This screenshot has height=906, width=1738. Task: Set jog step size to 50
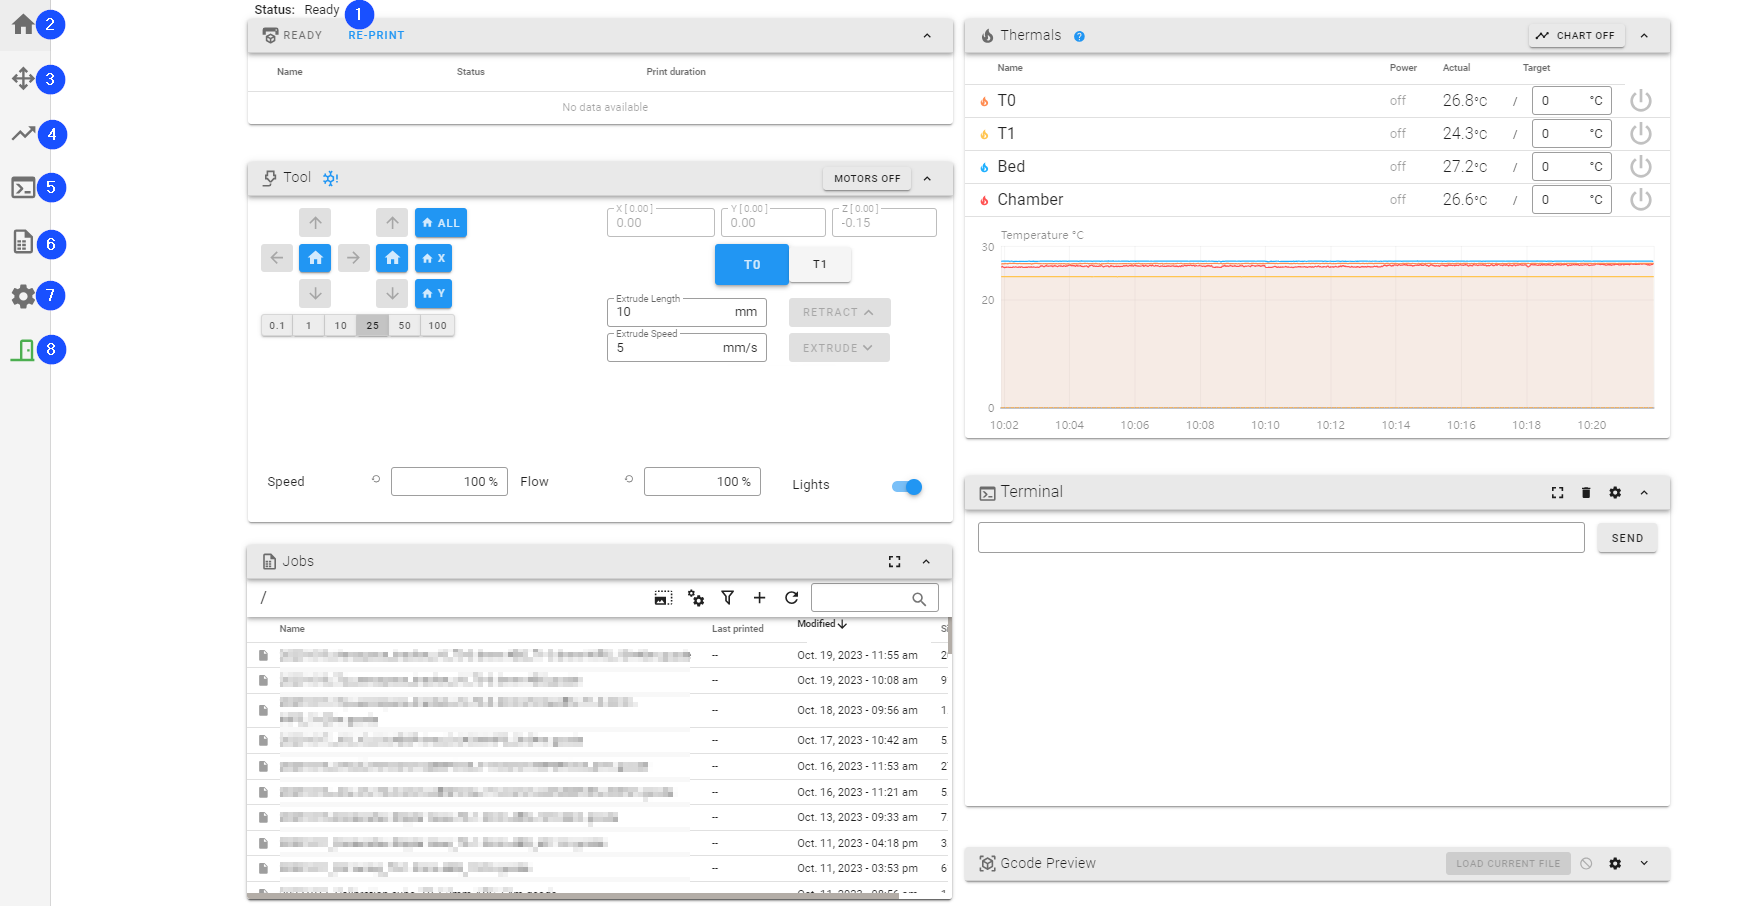point(404,325)
